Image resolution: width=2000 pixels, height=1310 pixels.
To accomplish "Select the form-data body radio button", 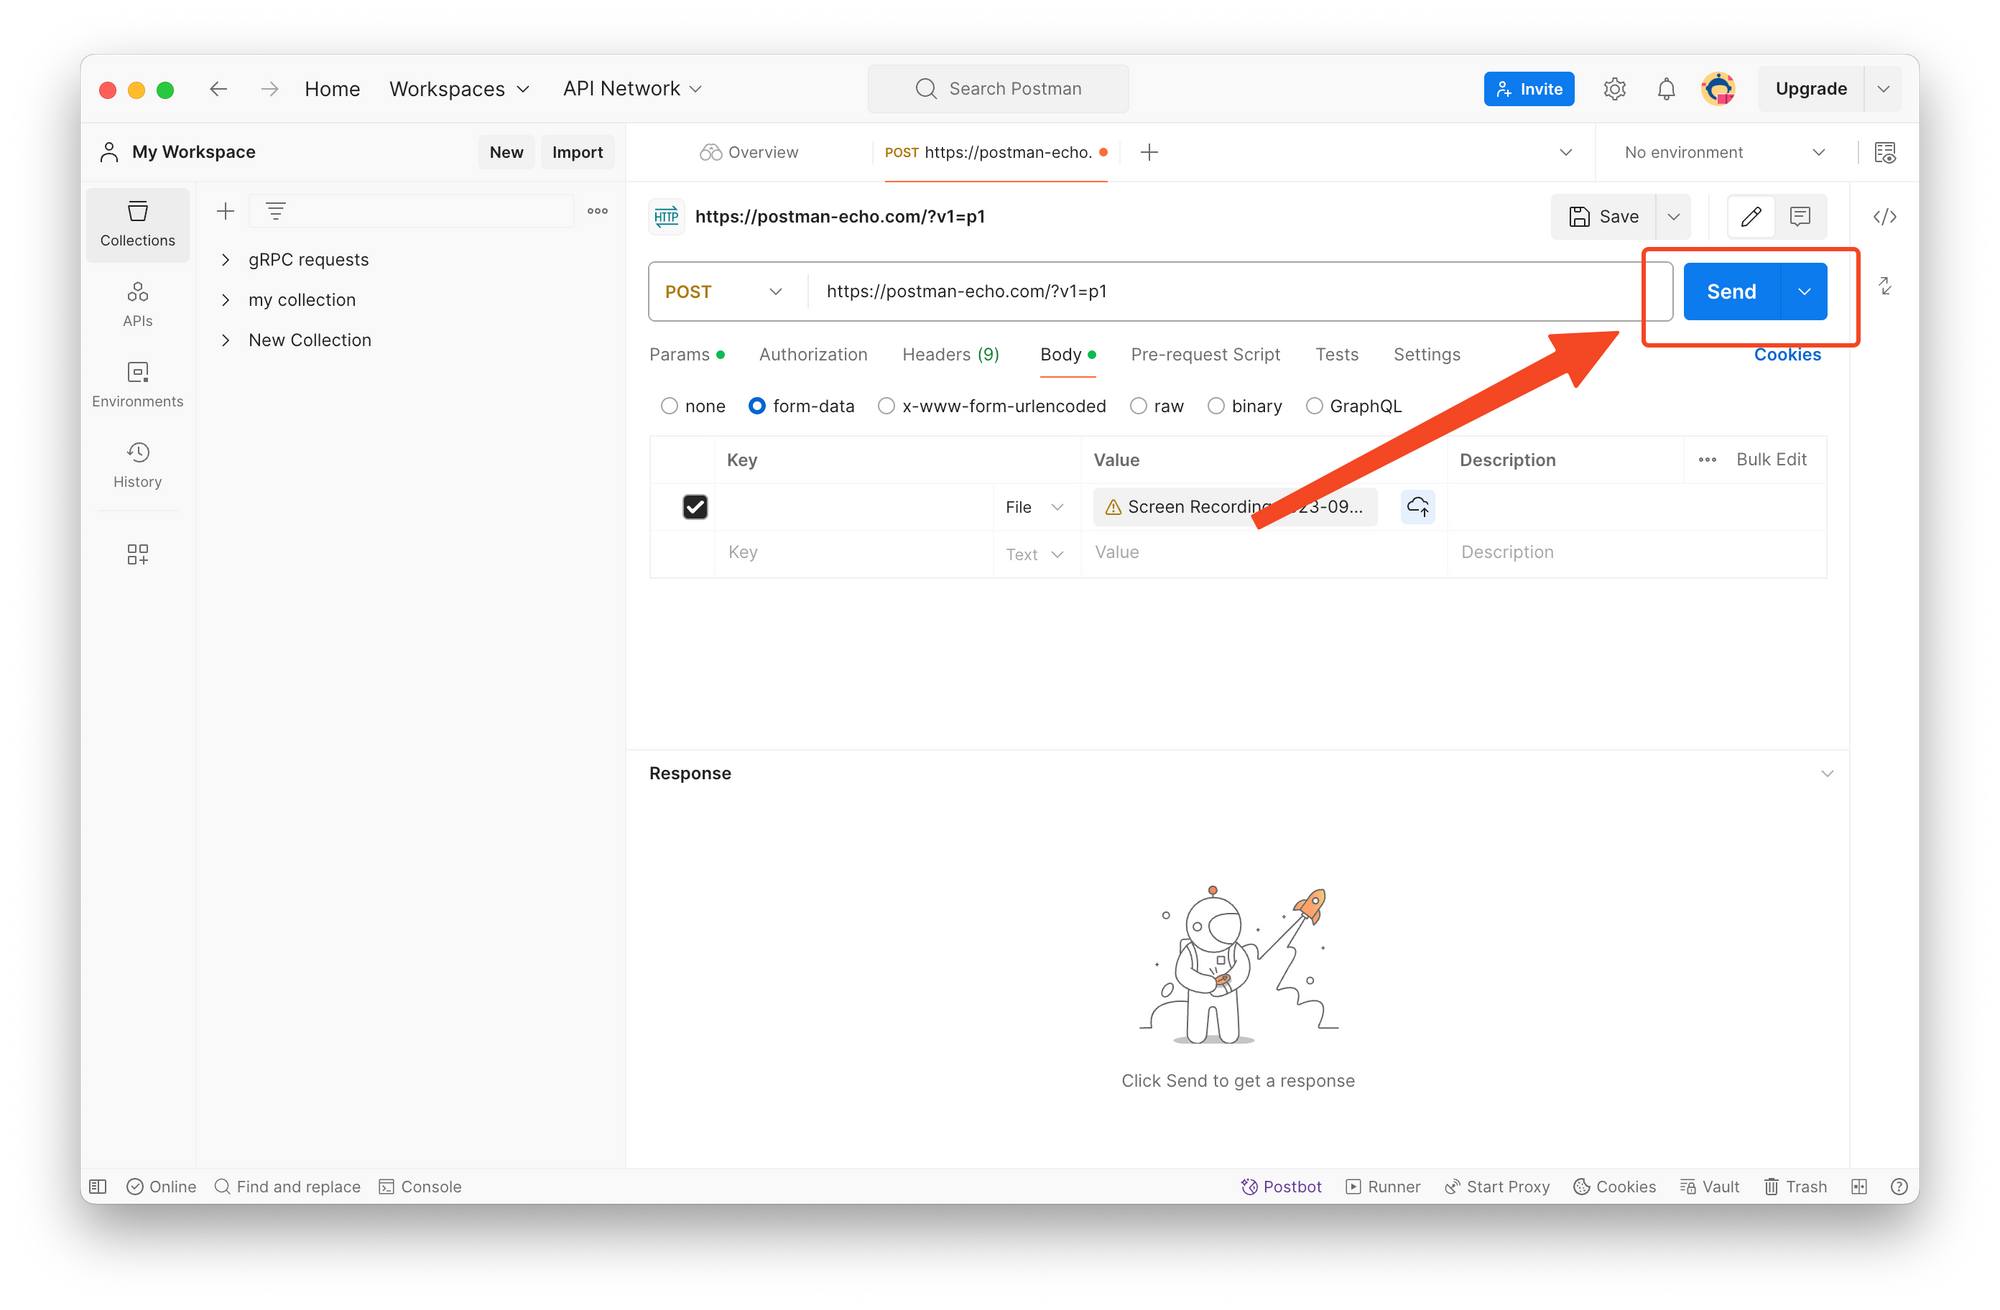I will pos(757,406).
